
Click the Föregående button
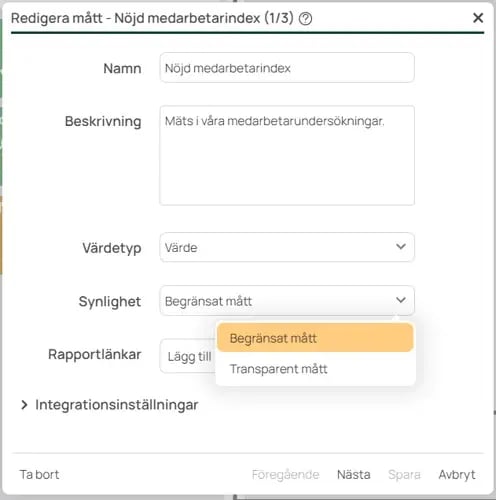coord(285,474)
